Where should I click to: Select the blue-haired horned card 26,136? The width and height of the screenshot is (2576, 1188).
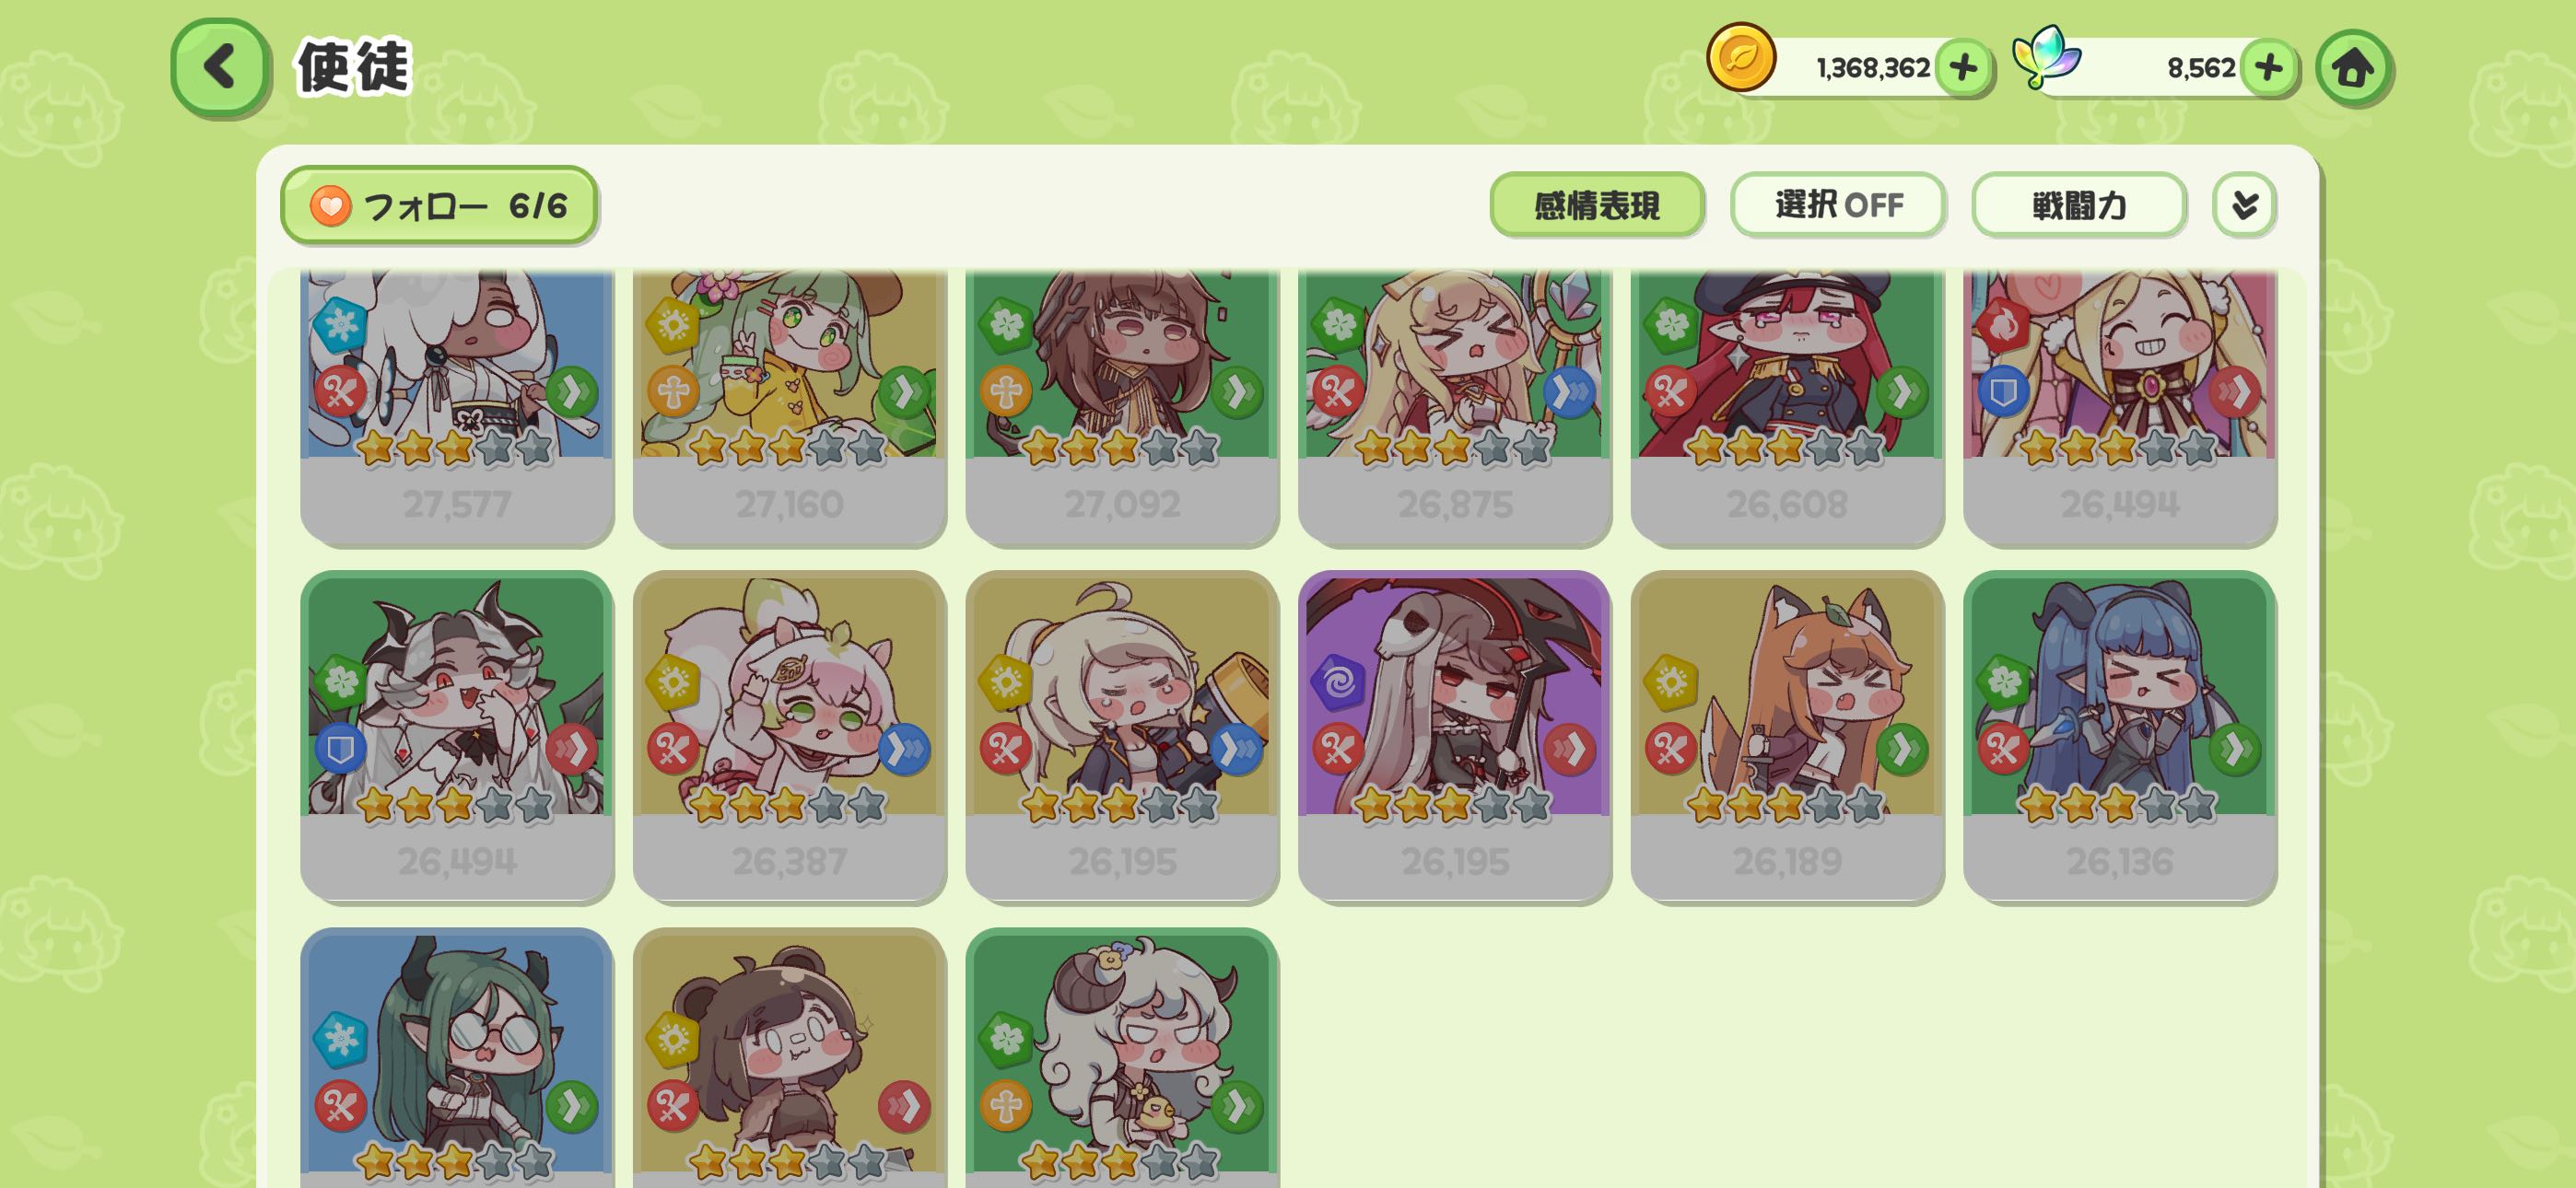point(2120,736)
